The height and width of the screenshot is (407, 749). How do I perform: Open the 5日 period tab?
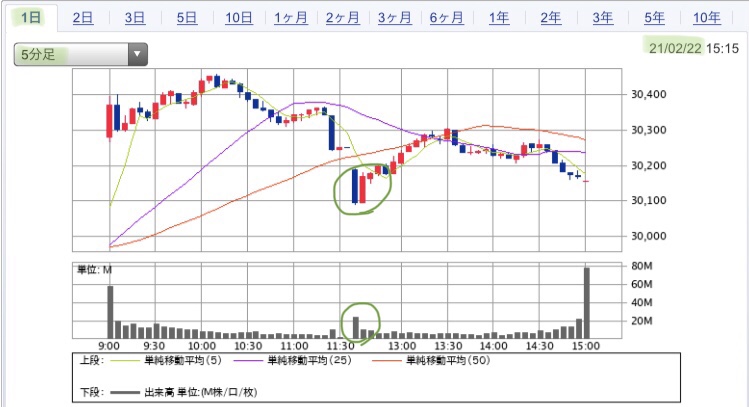point(187,18)
